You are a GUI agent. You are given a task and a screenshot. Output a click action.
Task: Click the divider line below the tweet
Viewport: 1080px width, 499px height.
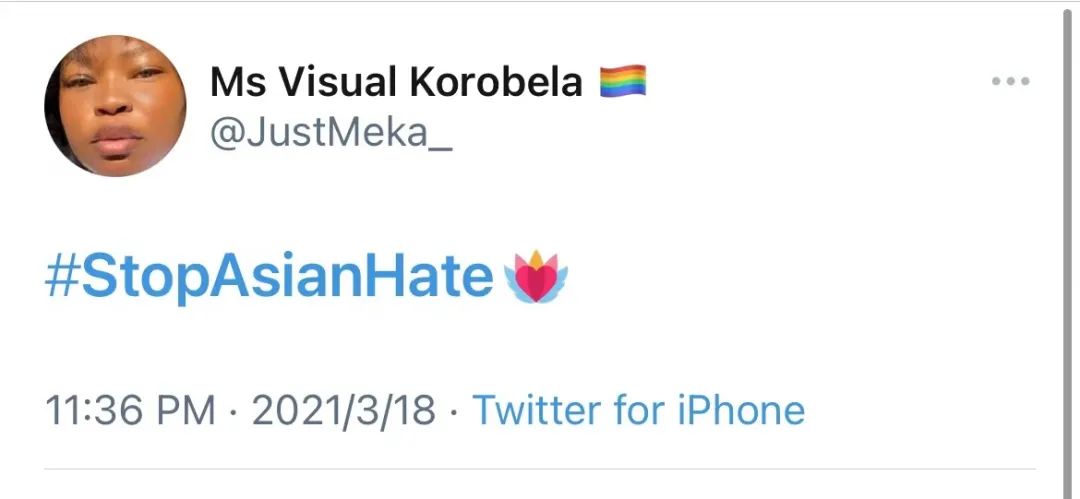tap(540, 468)
